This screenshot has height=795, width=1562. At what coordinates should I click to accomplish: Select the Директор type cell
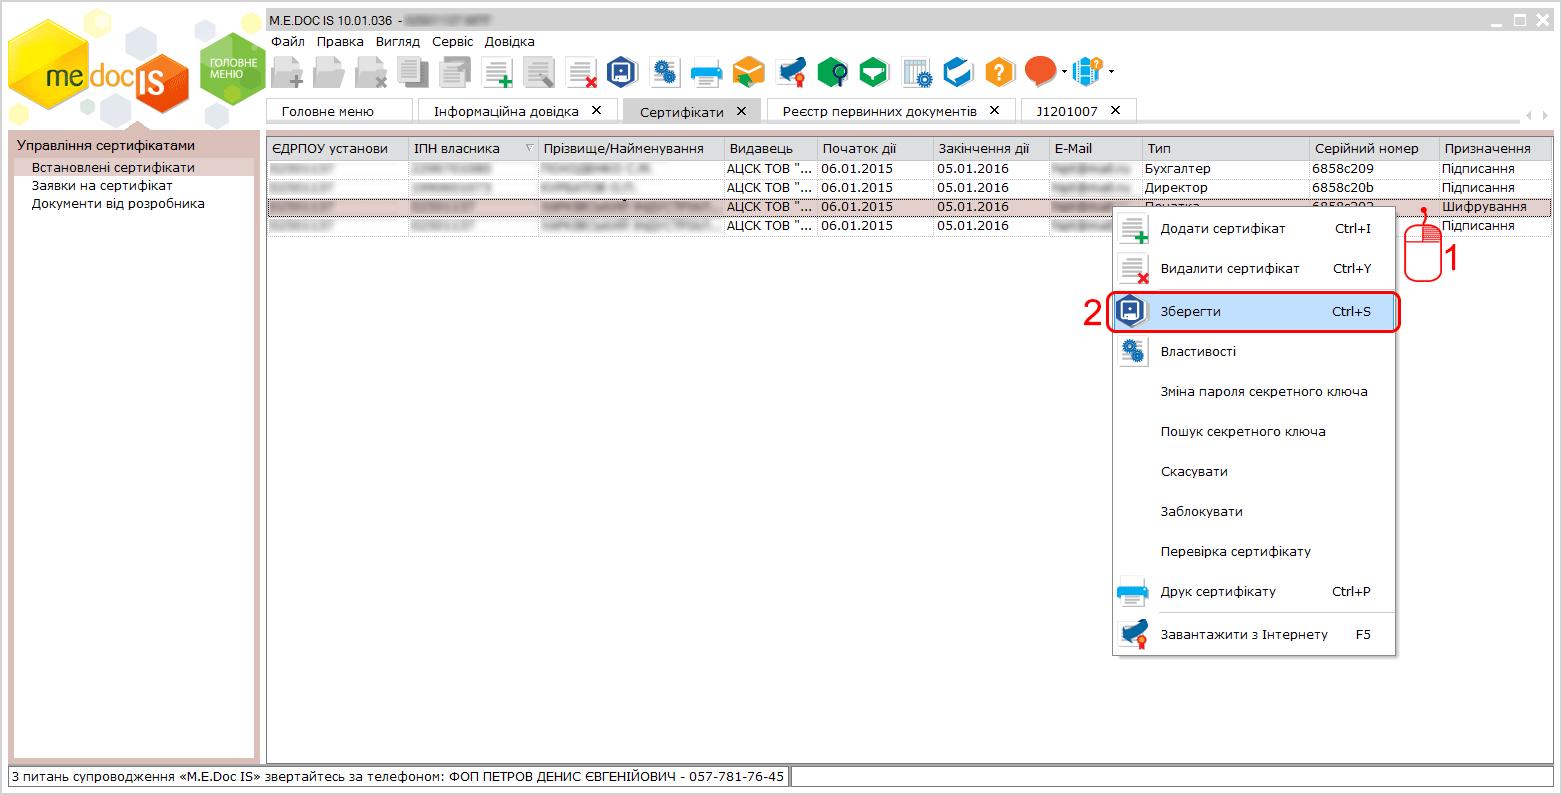coord(1225,188)
